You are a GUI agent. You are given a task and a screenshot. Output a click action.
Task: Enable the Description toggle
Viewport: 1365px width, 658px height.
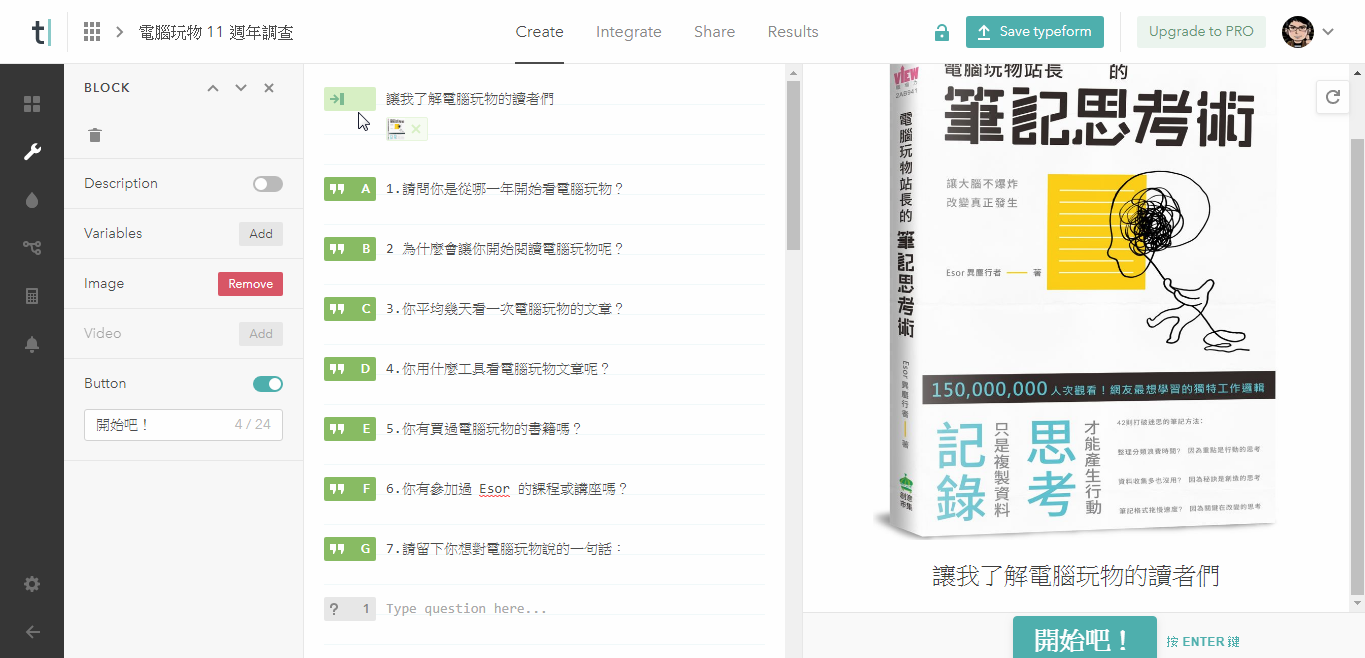coord(268,184)
